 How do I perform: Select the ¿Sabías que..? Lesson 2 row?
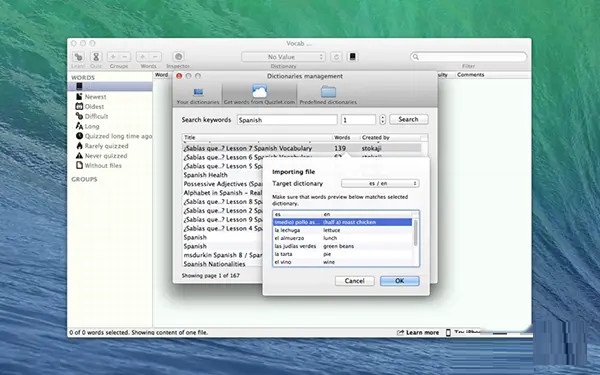coord(222,210)
